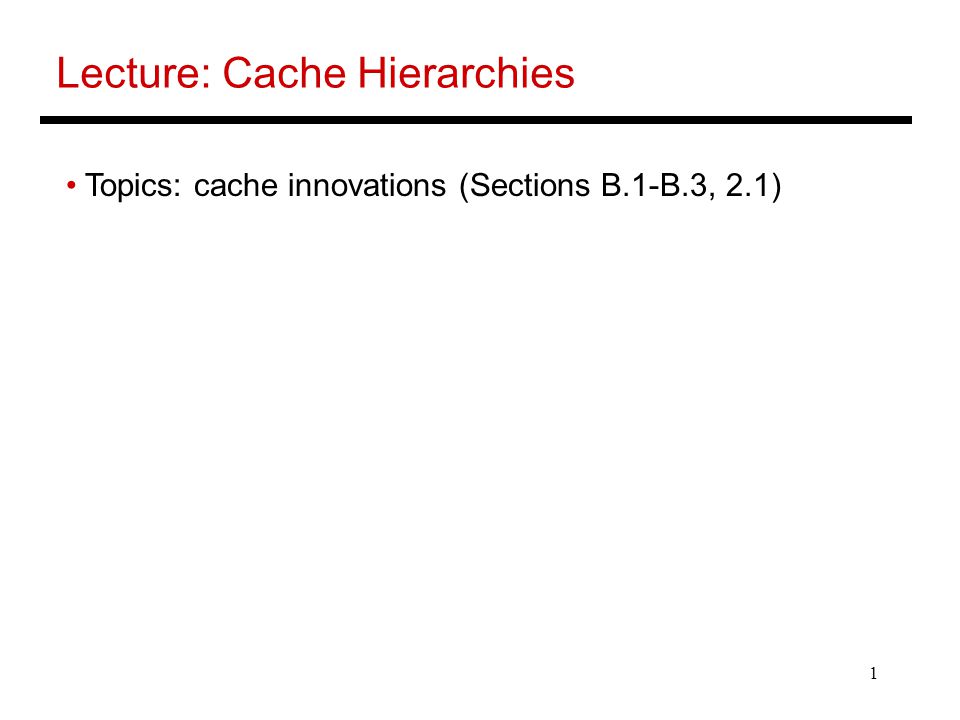Click the capital letter L in Lecture
Image resolution: width=960 pixels, height=720 pixels.
click(x=67, y=73)
